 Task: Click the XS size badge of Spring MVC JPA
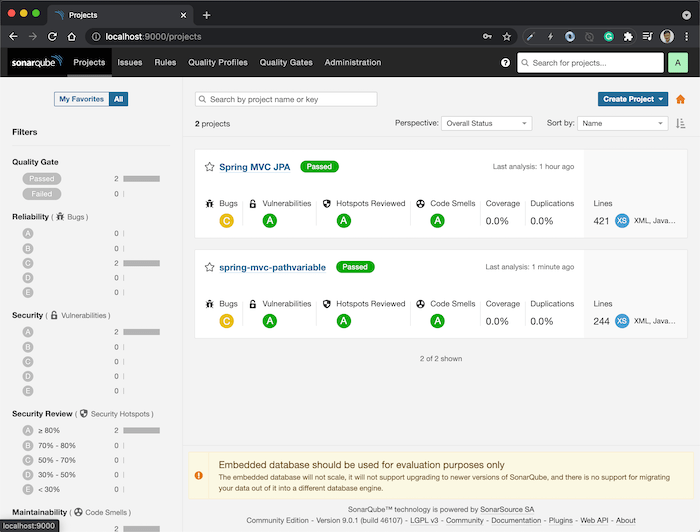[622, 220]
